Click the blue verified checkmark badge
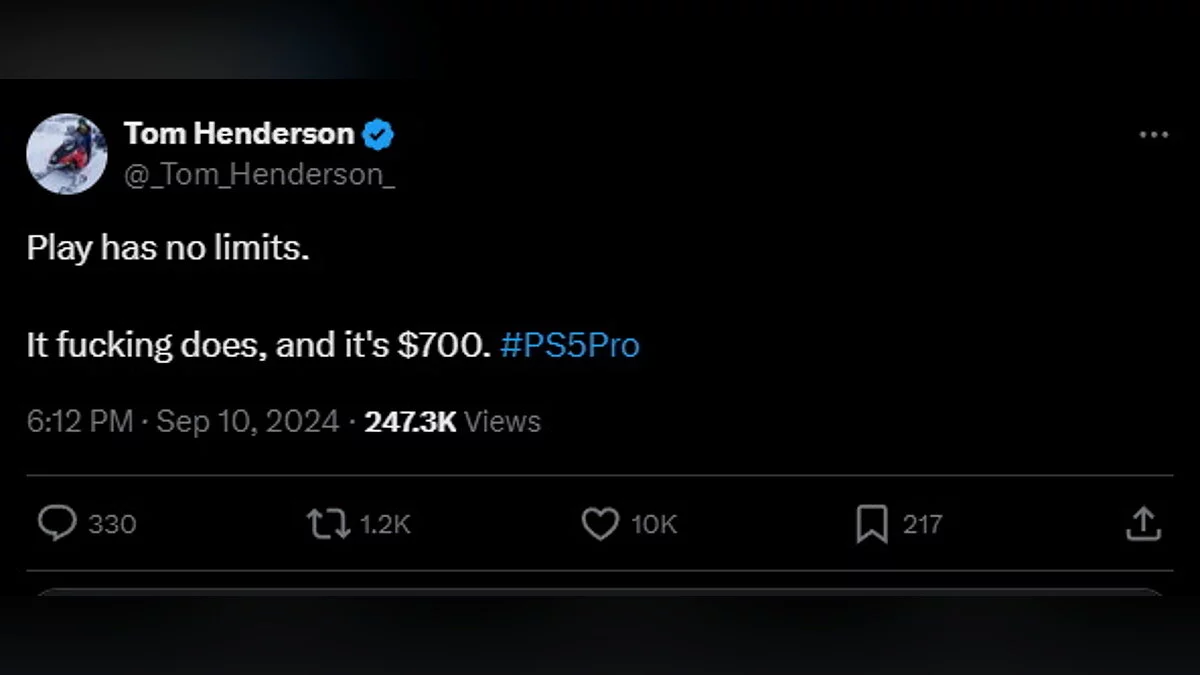Viewport: 1200px width, 675px height. tap(377, 134)
